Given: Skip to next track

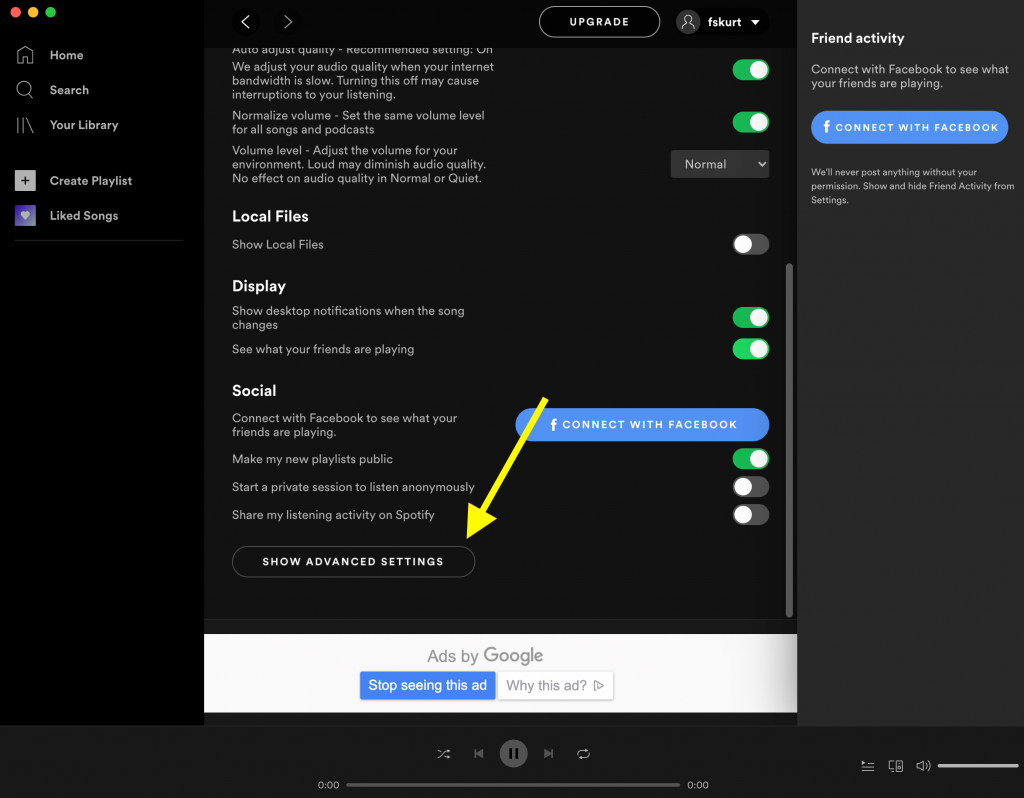Looking at the screenshot, I should point(549,754).
